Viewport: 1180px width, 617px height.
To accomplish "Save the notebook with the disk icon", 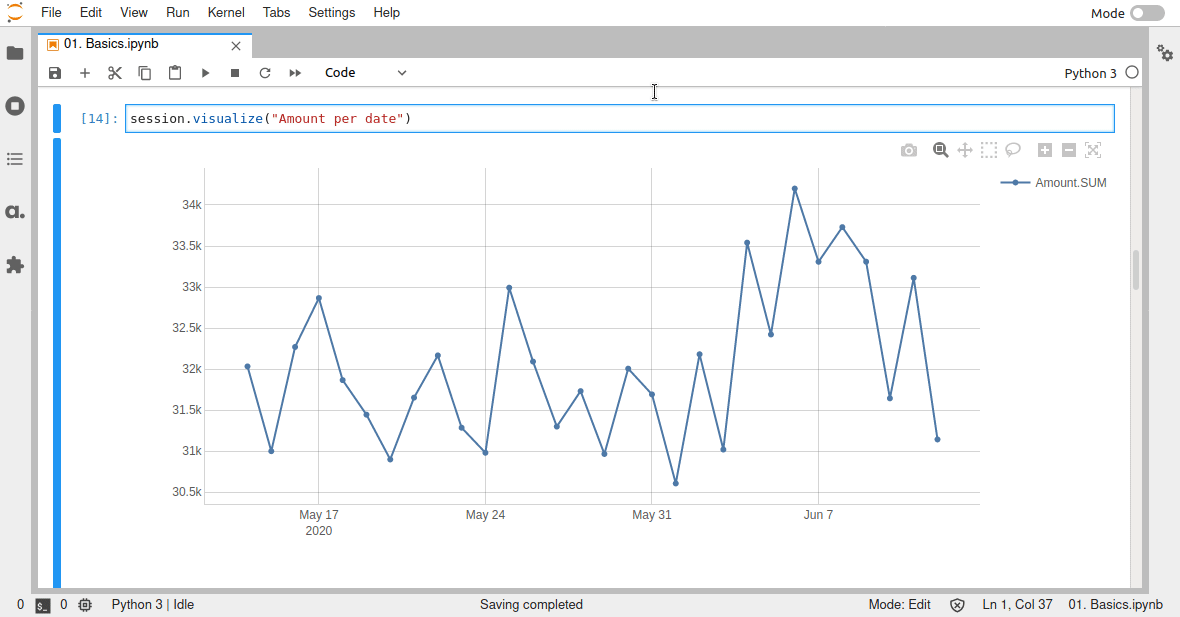I will pos(55,73).
